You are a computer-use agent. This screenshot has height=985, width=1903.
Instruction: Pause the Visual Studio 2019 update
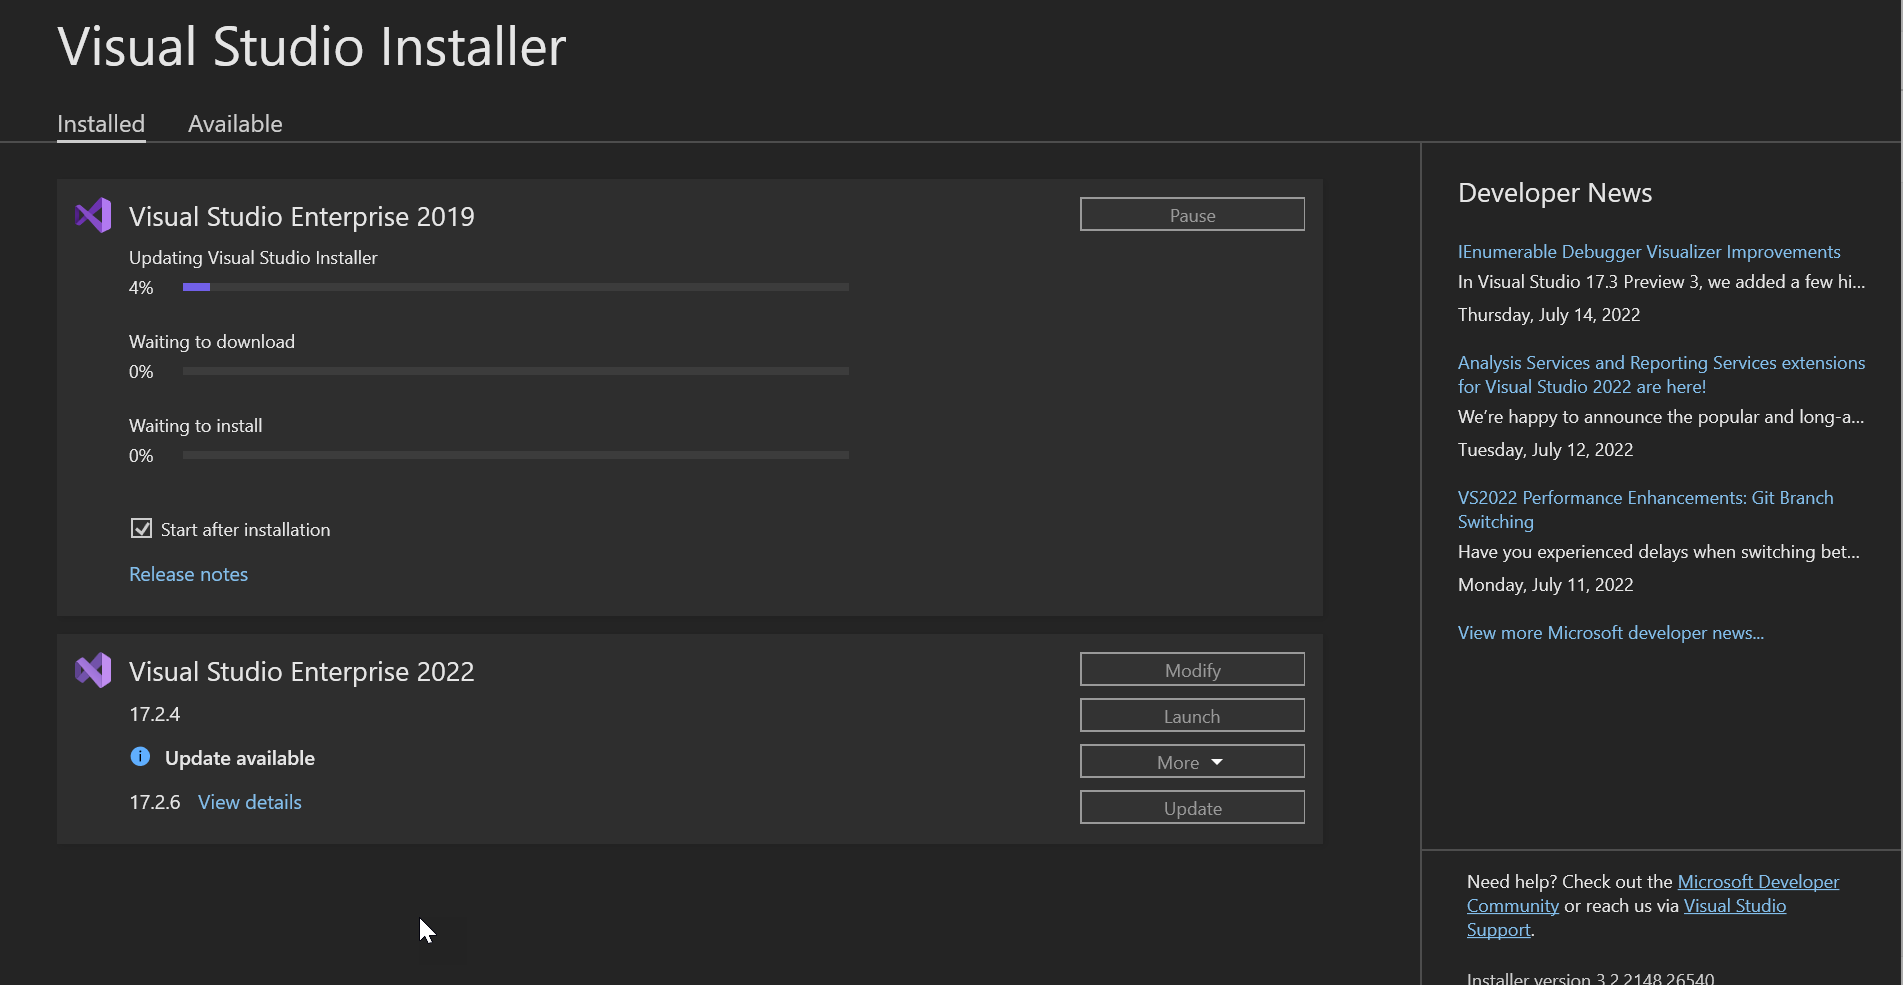1191,214
